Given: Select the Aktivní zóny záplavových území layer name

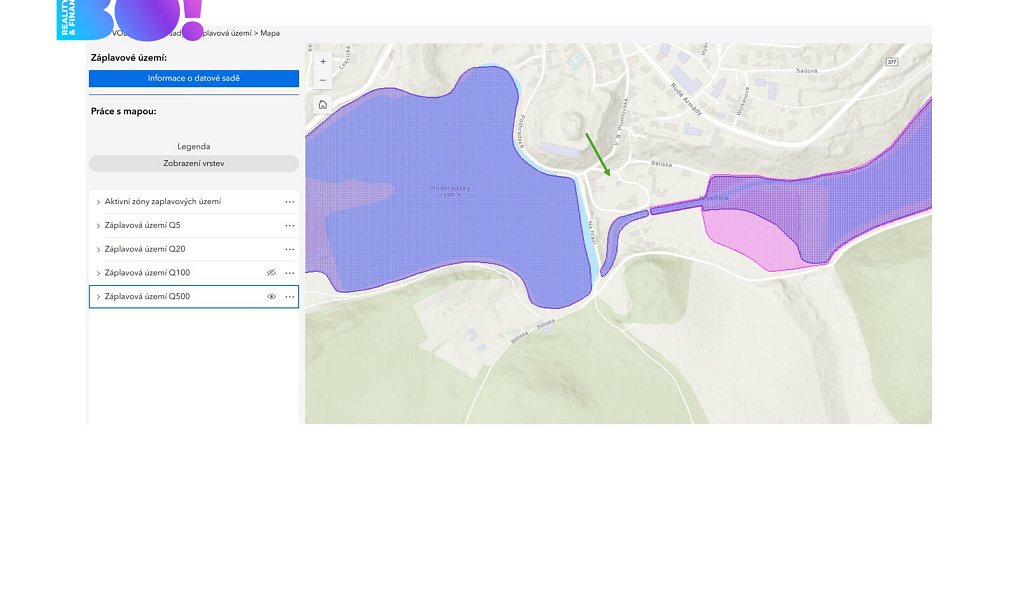Looking at the screenshot, I should click(162, 202).
